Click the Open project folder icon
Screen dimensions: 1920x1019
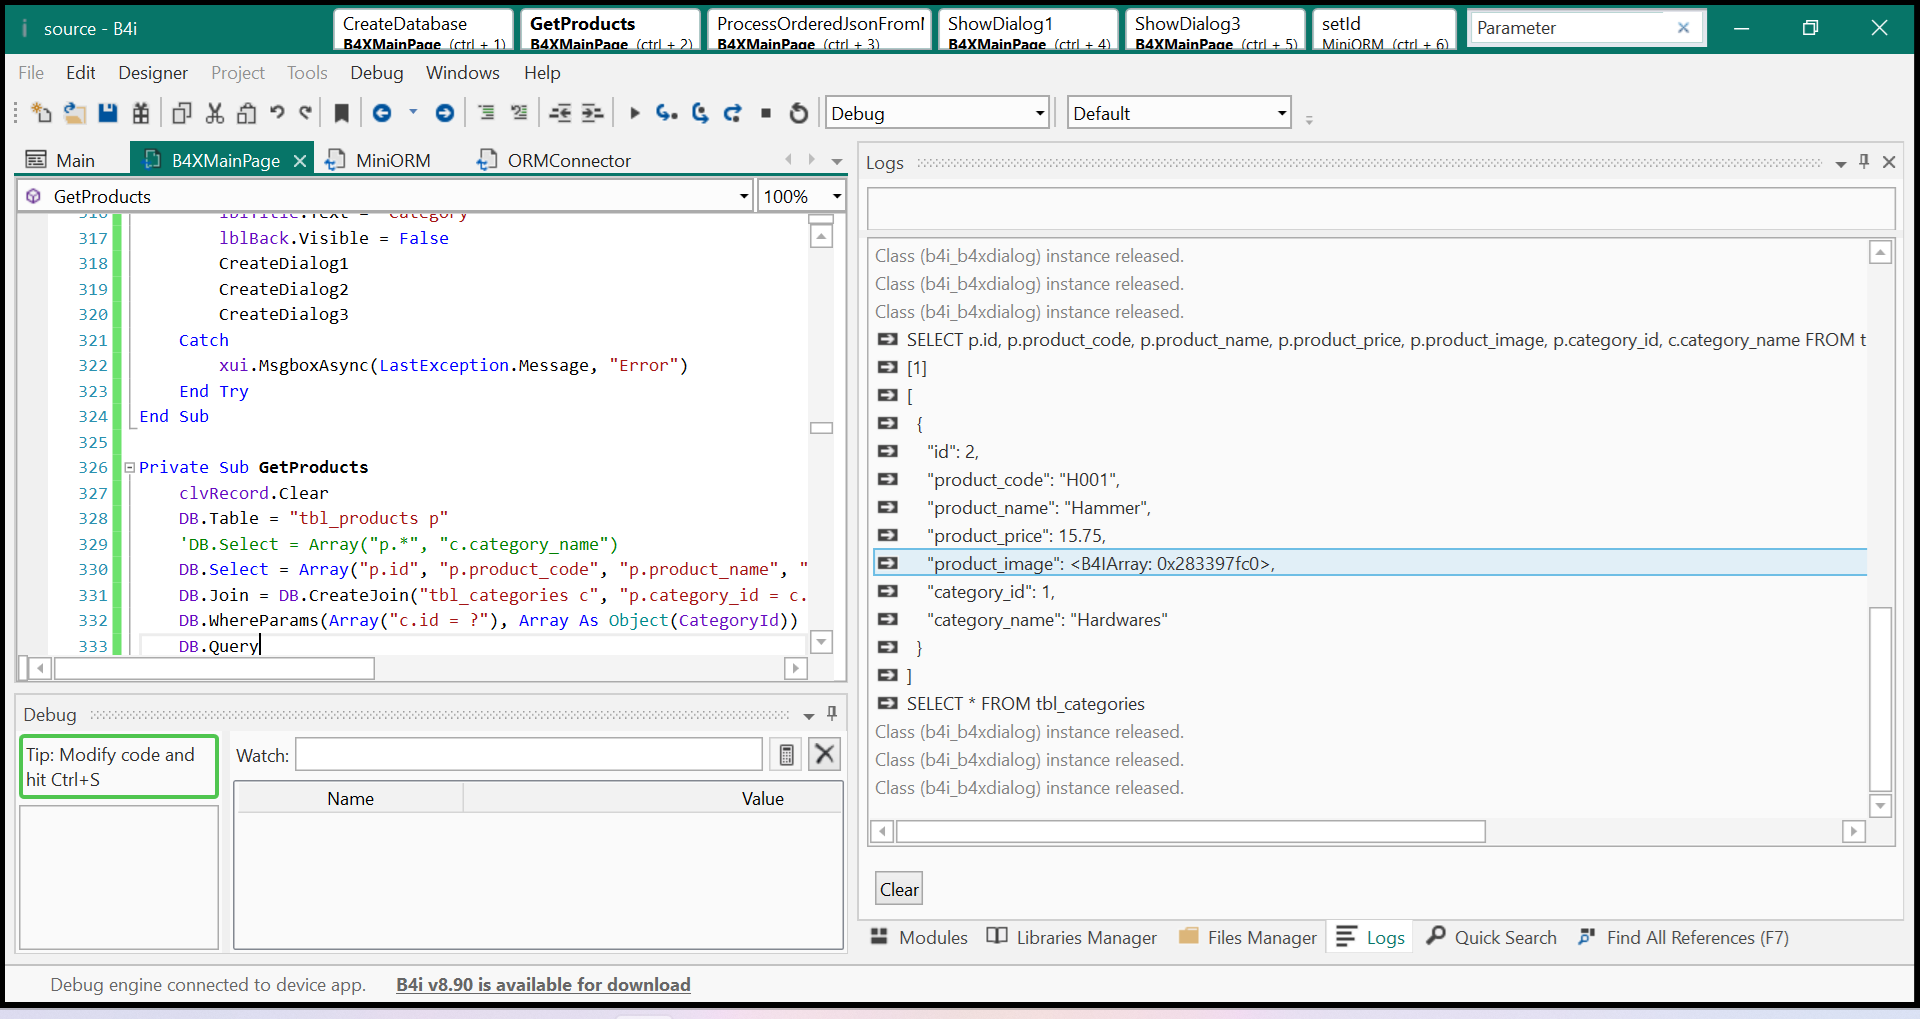74,113
